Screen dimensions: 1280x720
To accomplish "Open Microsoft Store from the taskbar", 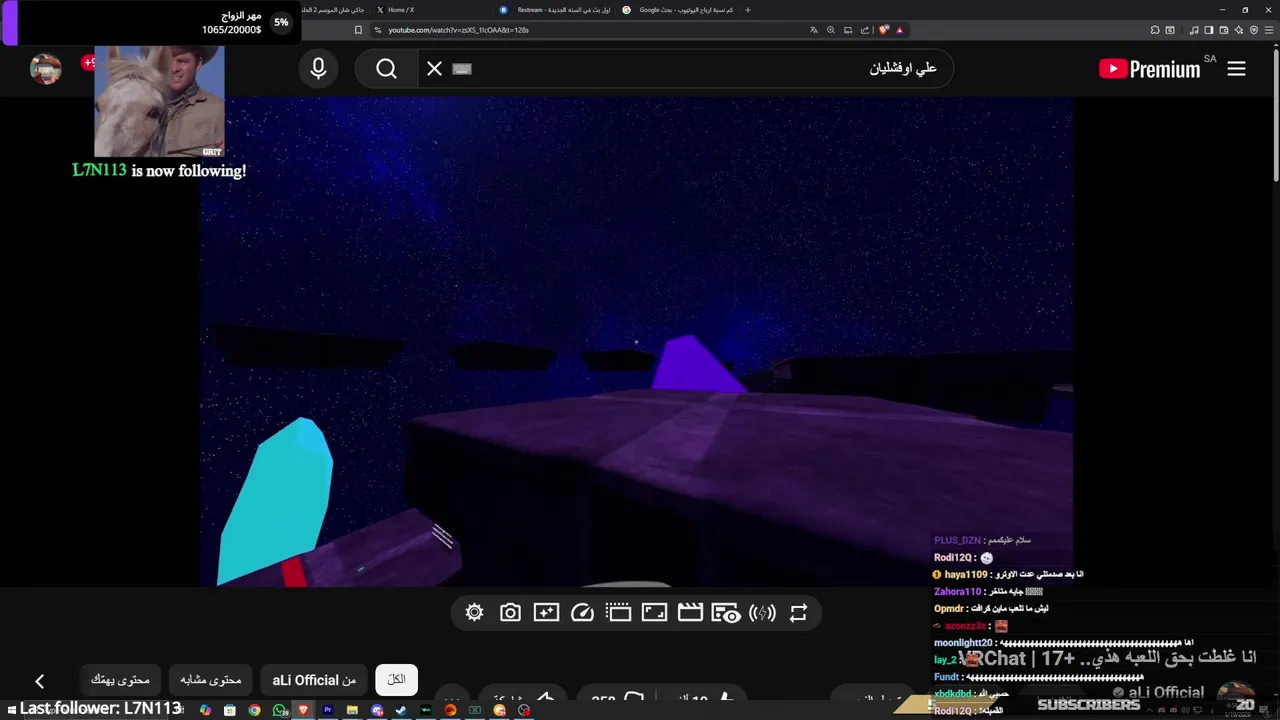I will [229, 710].
